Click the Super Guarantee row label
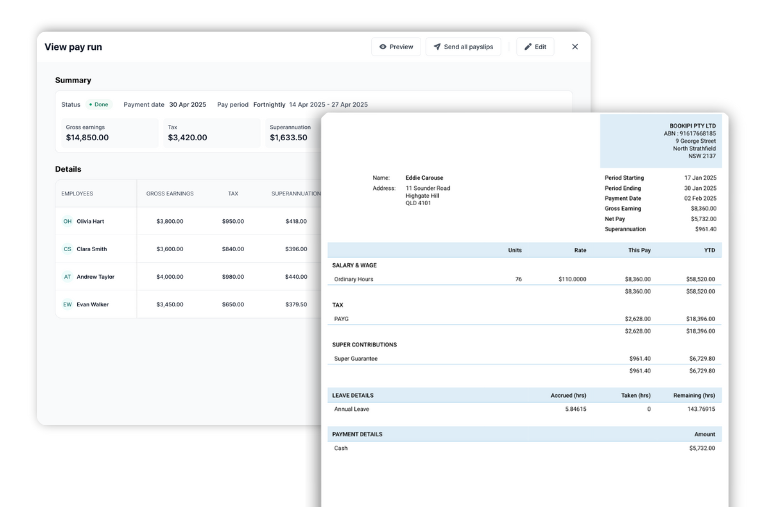 point(356,359)
